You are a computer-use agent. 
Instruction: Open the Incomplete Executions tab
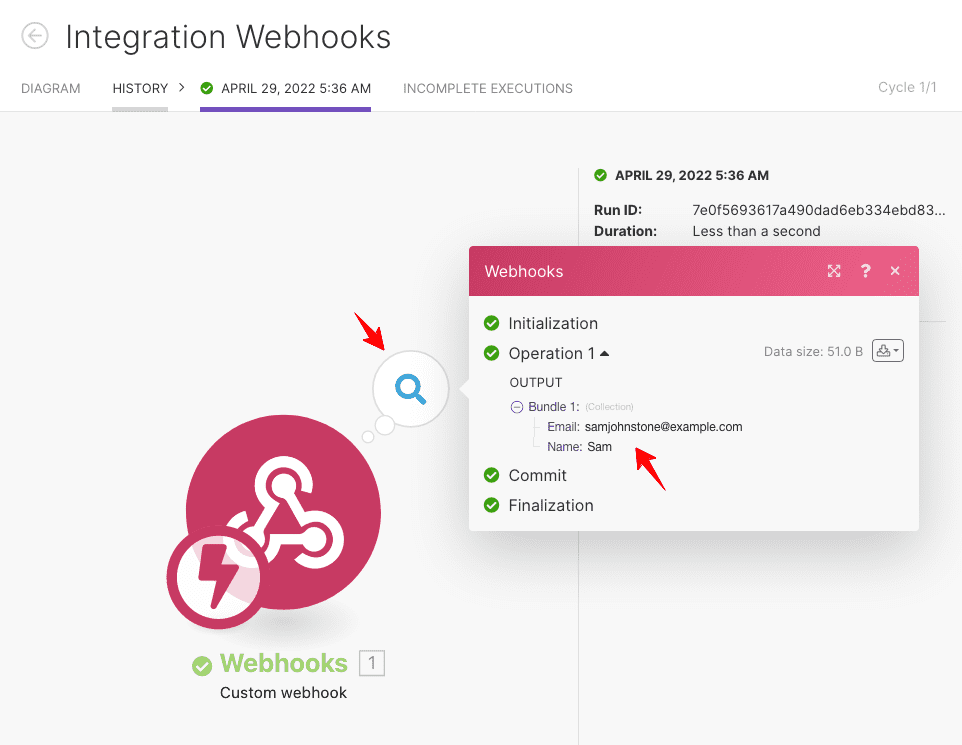[488, 88]
